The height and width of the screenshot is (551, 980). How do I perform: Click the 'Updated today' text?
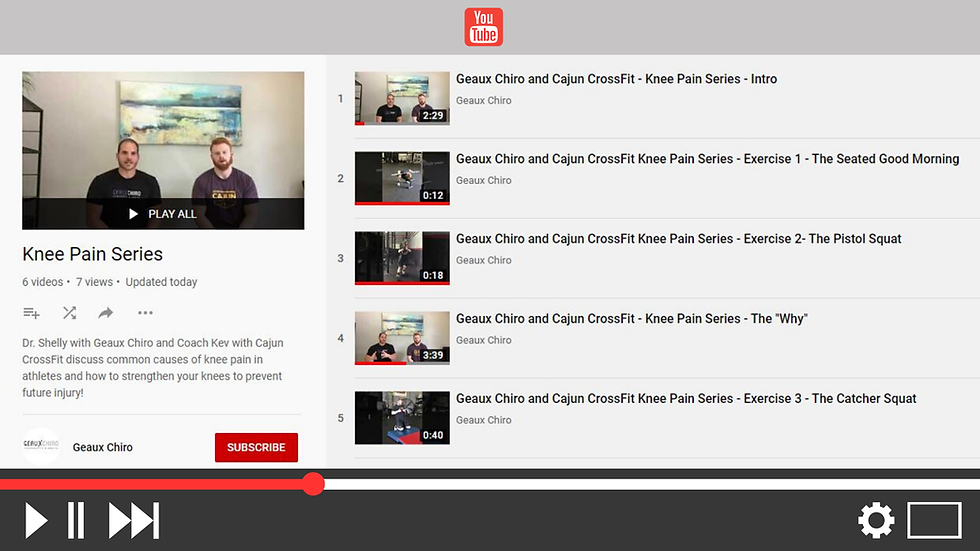pyautogui.click(x=161, y=282)
